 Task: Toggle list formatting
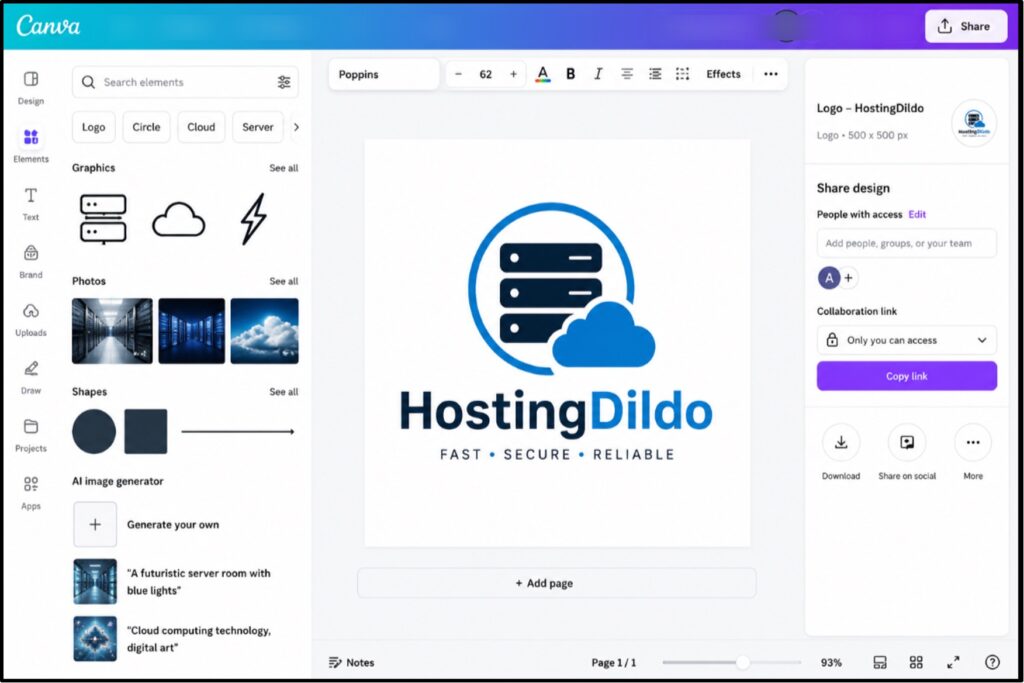coord(655,74)
